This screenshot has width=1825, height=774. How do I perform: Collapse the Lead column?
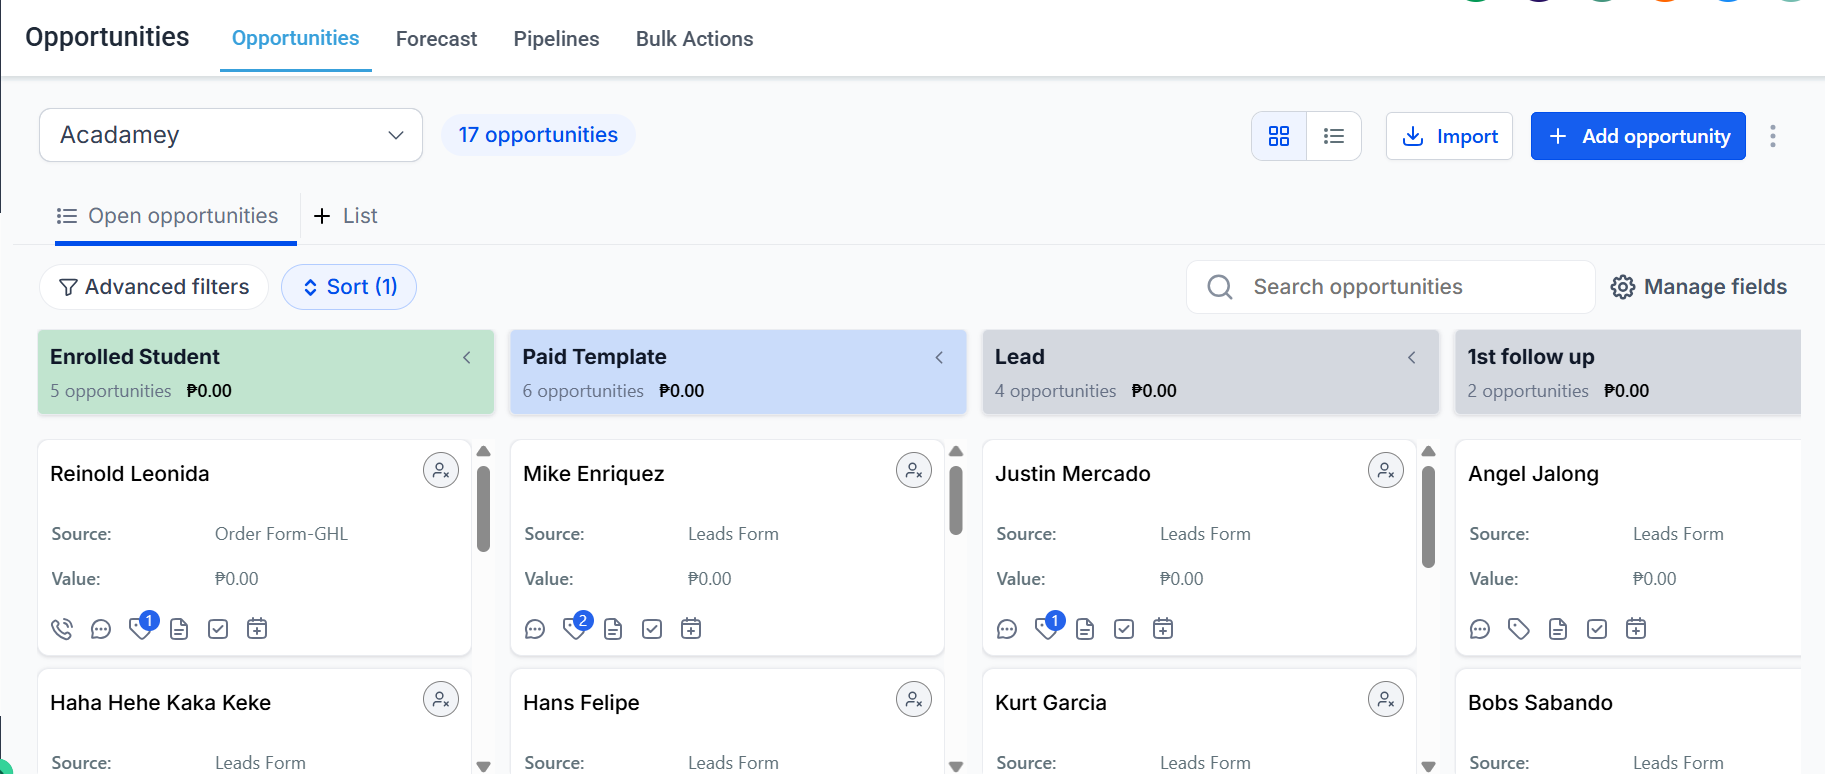pyautogui.click(x=1412, y=357)
